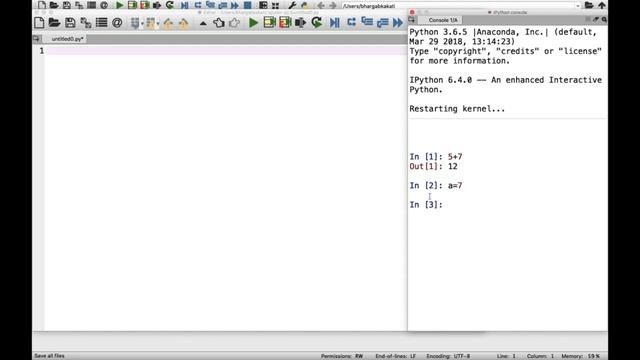Click the greyed pointing-hand icon in enlarged toolbar
Screen dimensions: 640x360
tap(234, 22)
